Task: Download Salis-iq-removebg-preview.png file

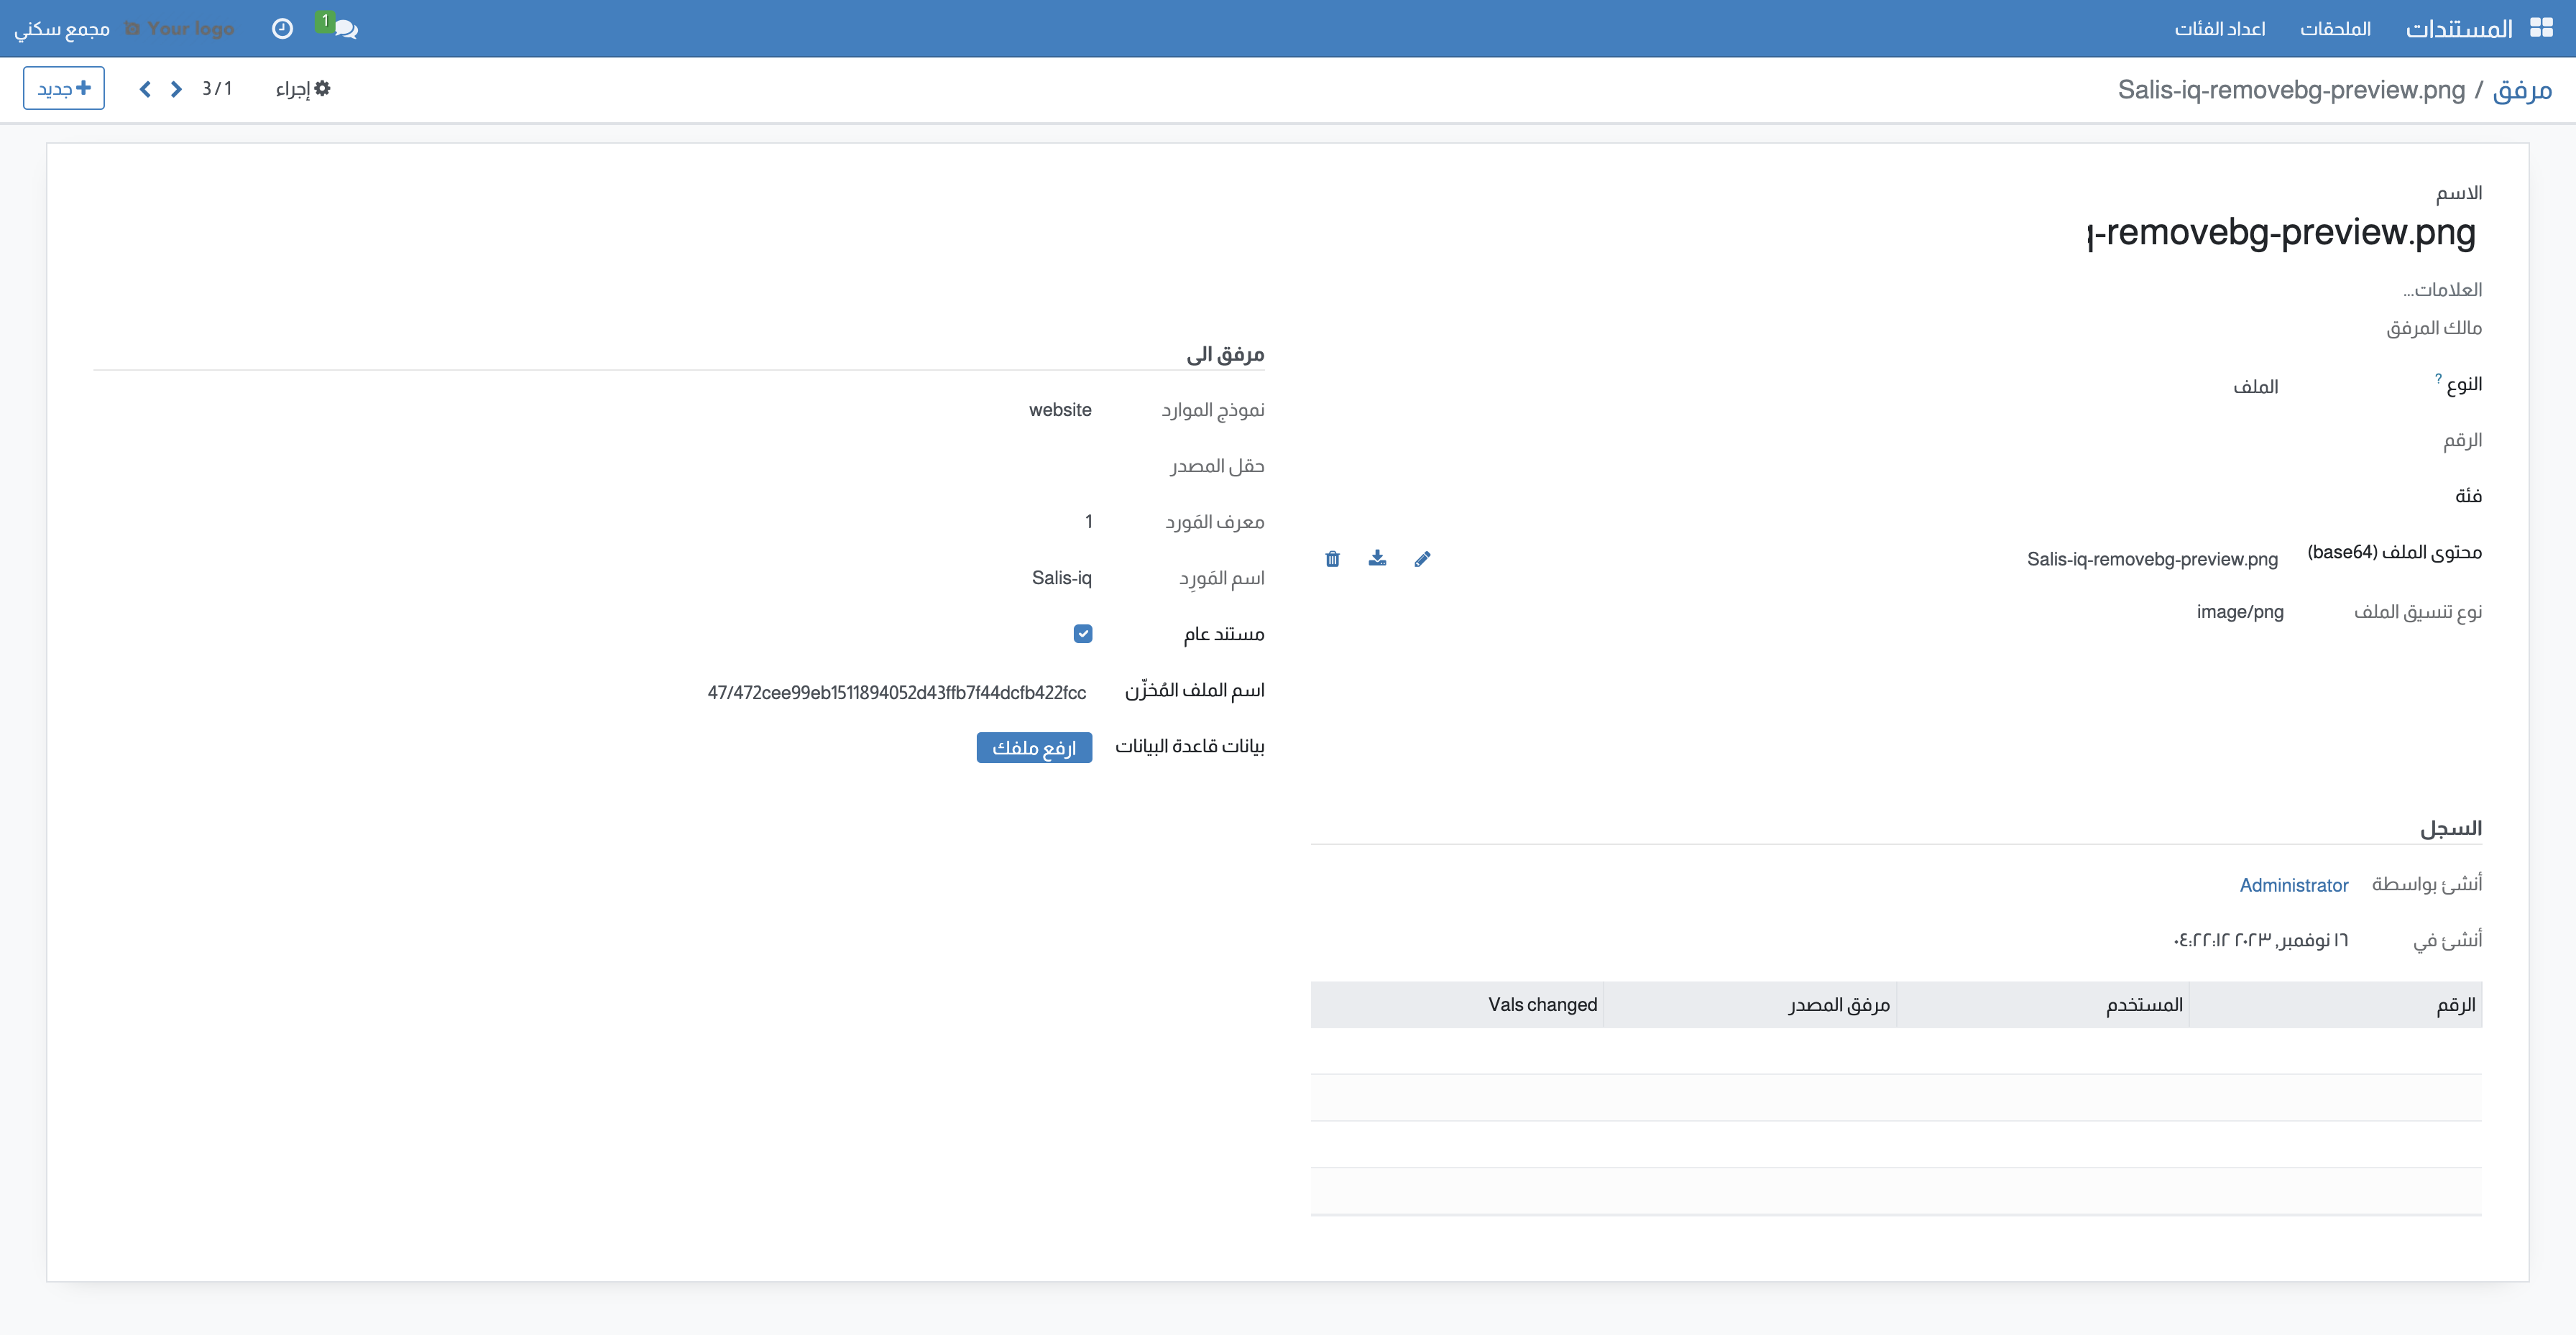Action: pos(1377,558)
